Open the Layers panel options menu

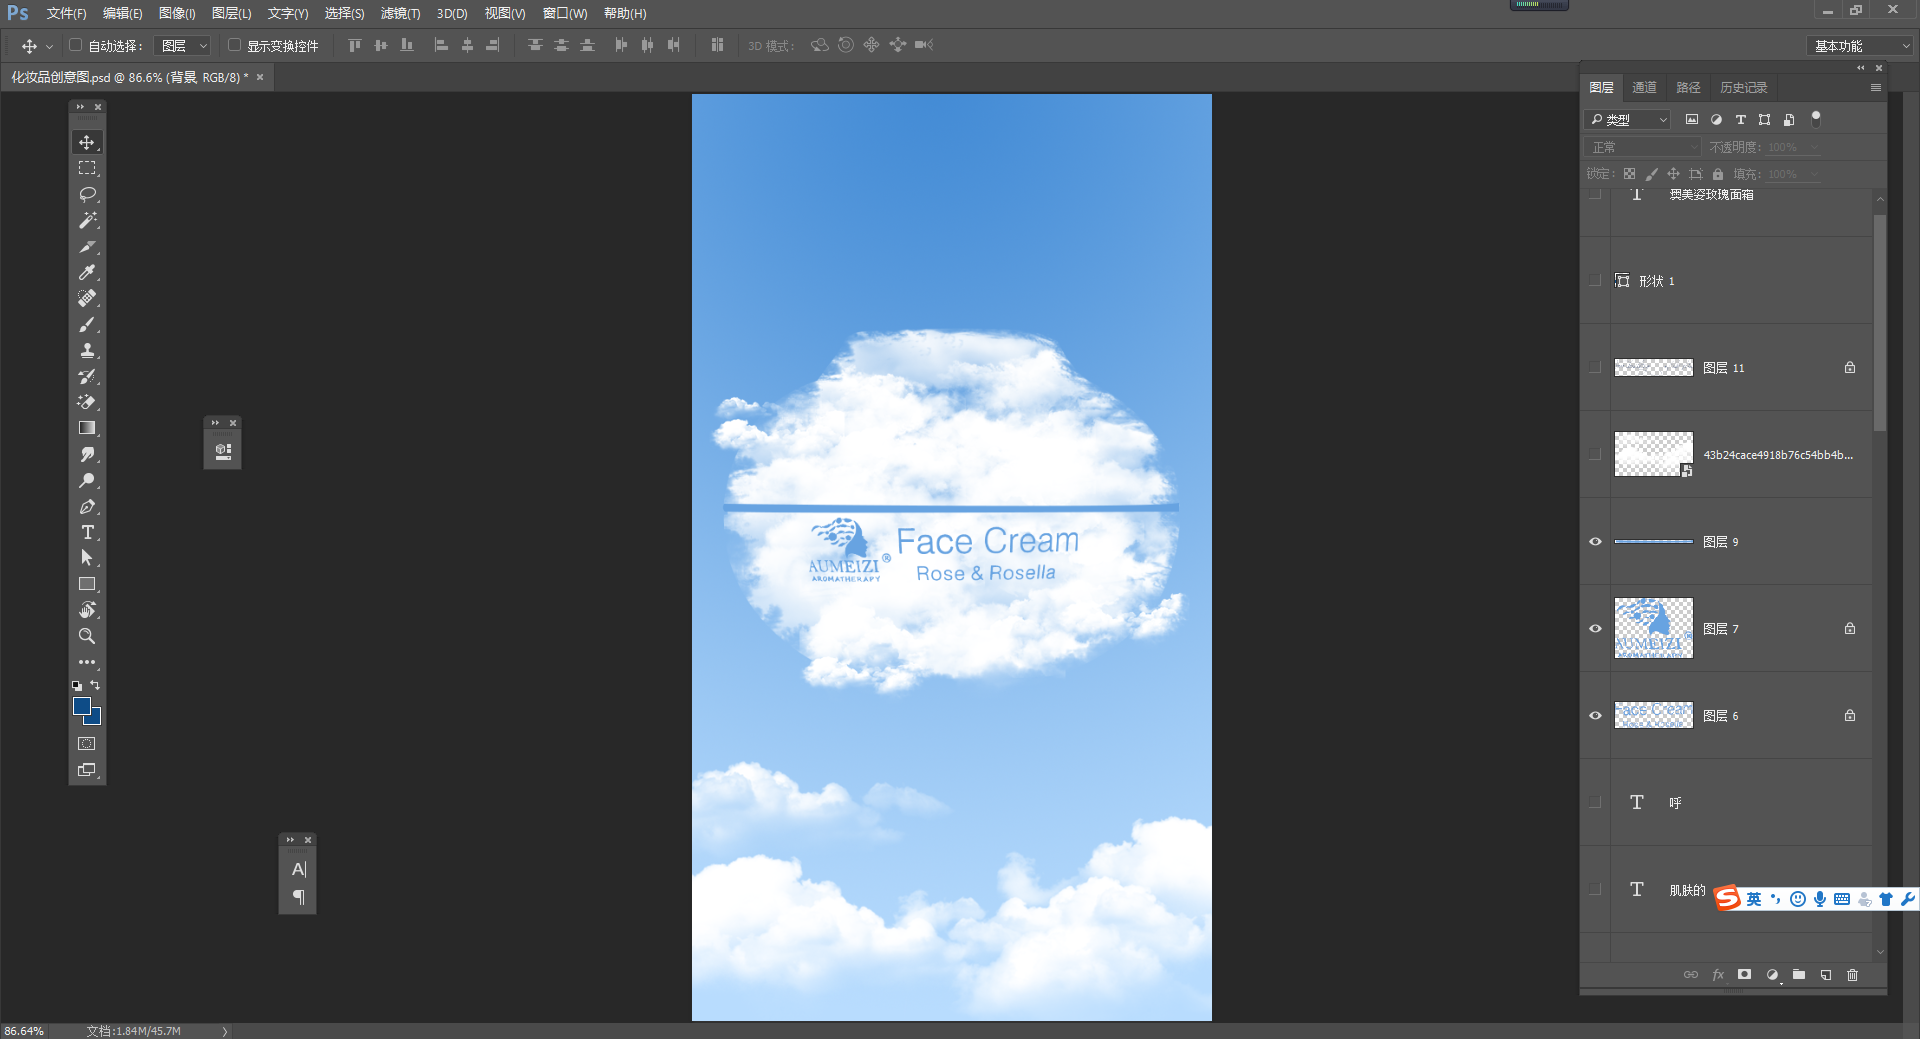[1876, 88]
